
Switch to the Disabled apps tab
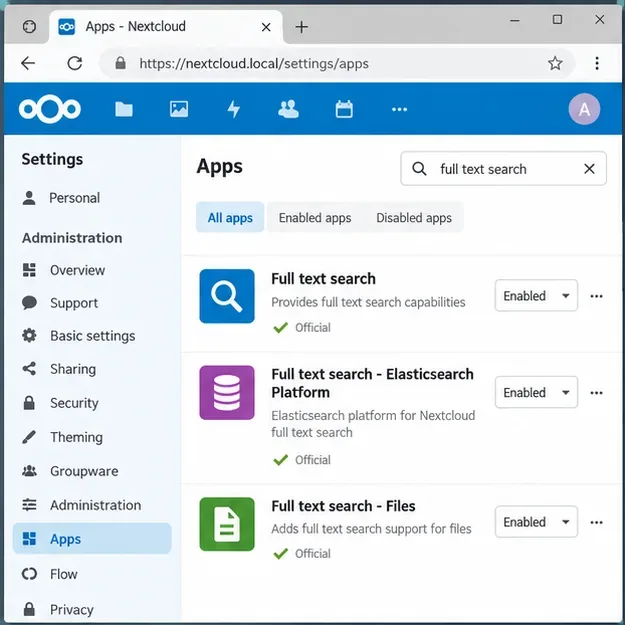414,217
